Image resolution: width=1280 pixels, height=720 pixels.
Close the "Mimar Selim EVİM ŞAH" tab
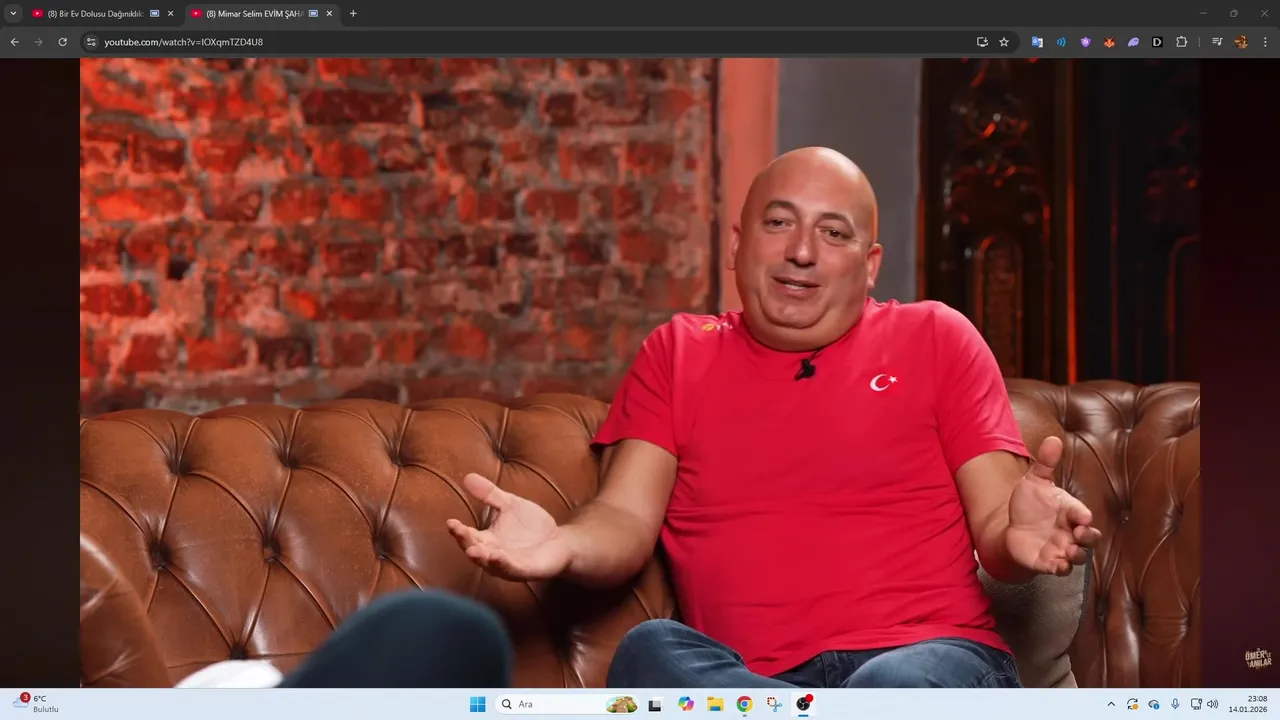click(329, 14)
